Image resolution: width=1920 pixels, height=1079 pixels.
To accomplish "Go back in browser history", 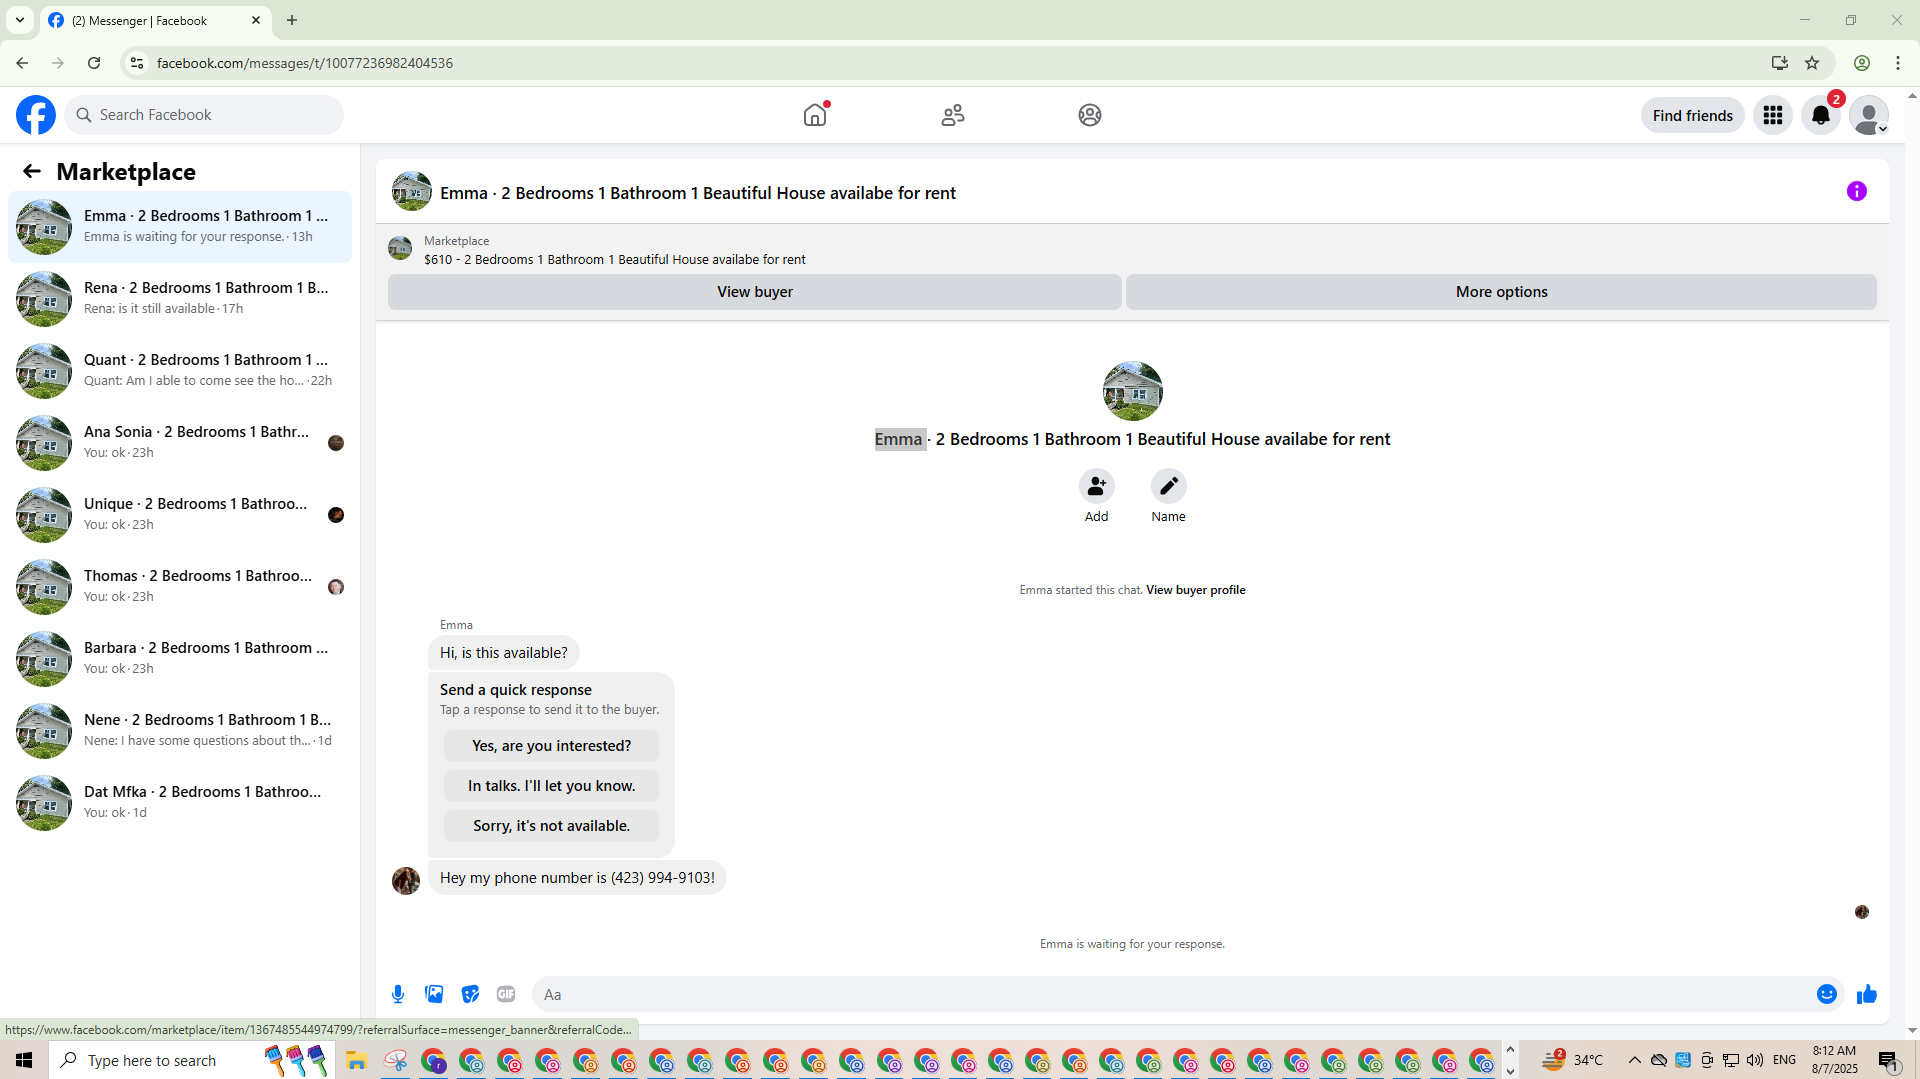I will tap(22, 63).
